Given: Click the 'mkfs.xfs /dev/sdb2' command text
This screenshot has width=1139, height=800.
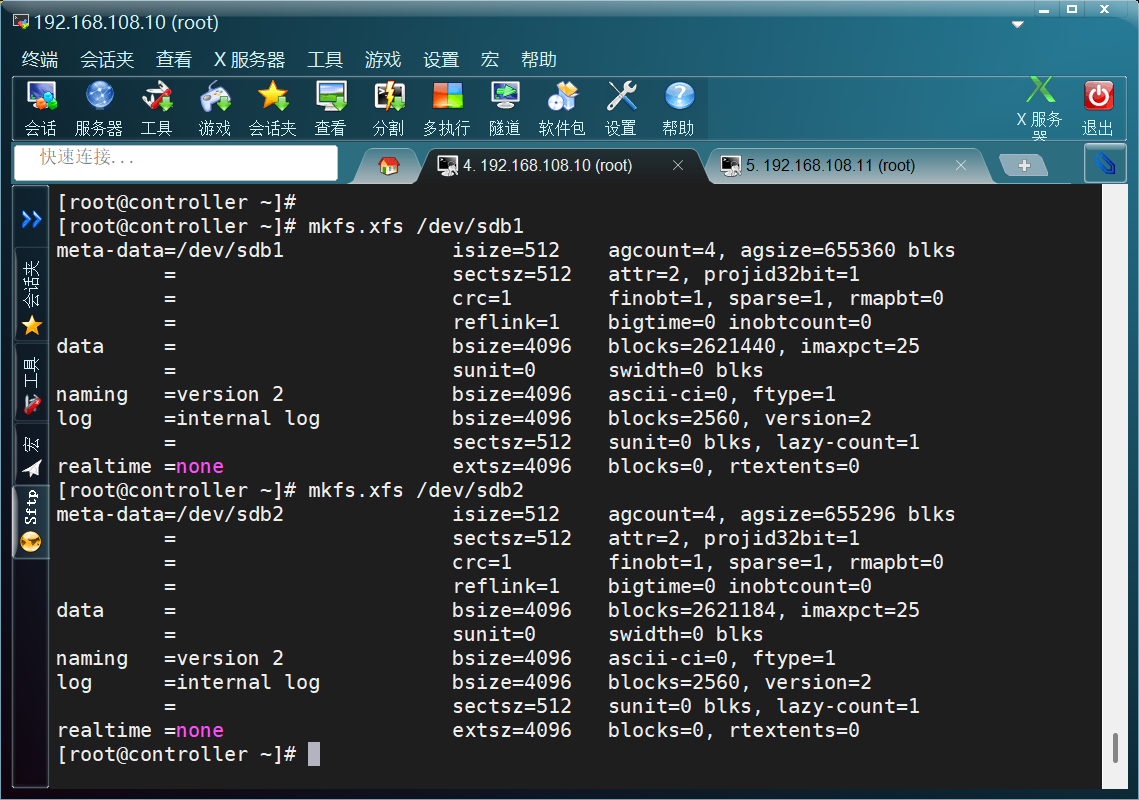Looking at the screenshot, I should [416, 490].
